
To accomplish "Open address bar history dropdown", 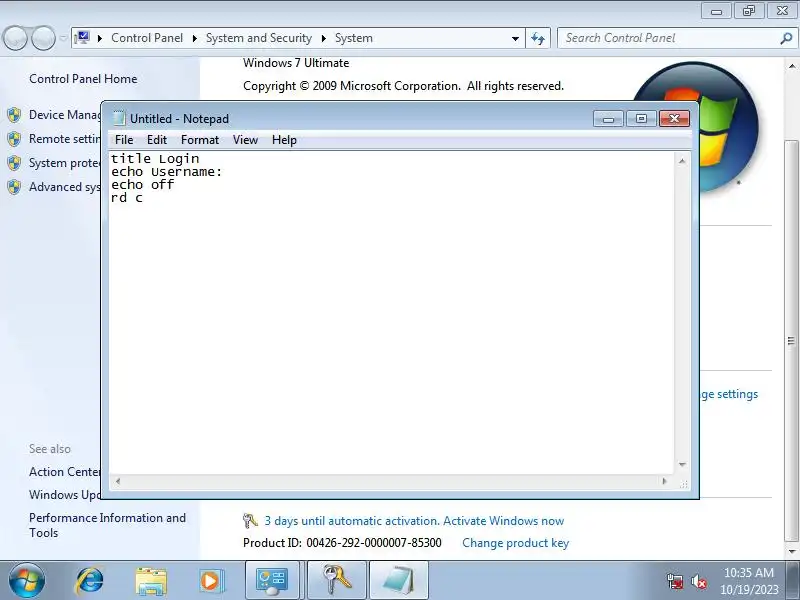I will (x=515, y=39).
